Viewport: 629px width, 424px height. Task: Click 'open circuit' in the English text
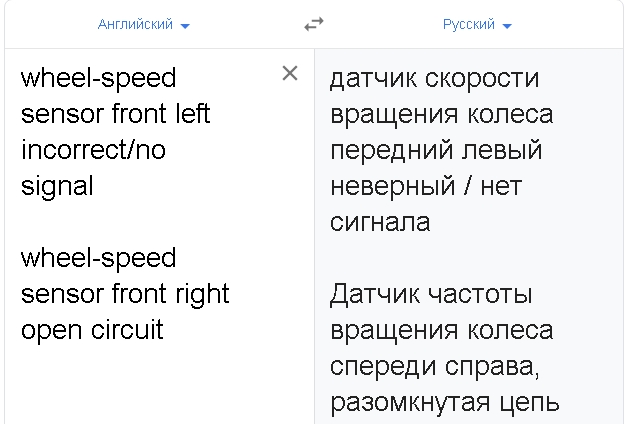point(92,330)
